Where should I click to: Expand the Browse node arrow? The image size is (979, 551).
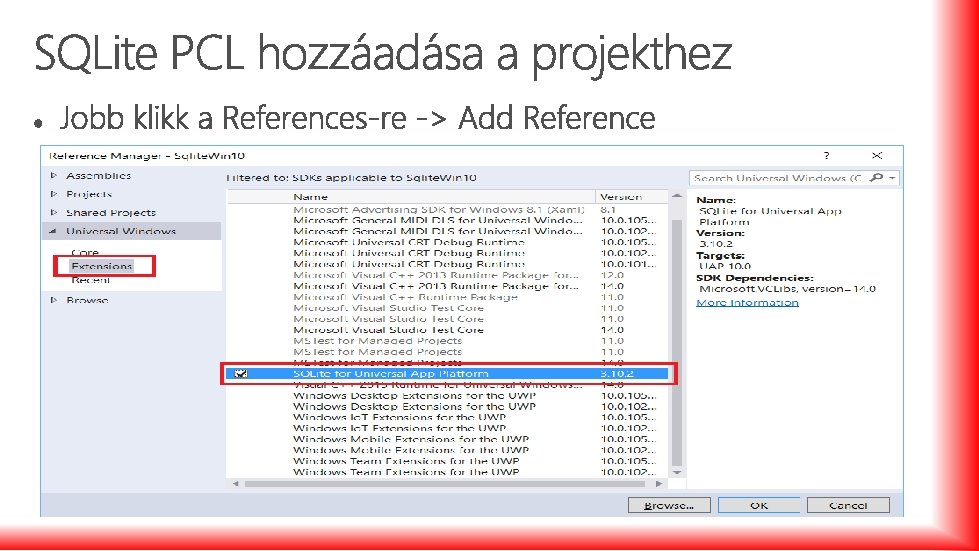pos(54,300)
